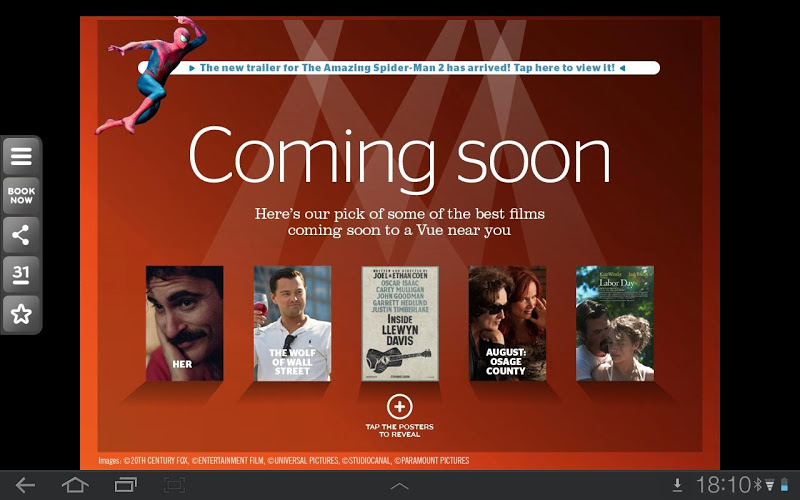Tap 'Here's our pick' description text
This screenshot has height=500, width=800.
(399, 221)
